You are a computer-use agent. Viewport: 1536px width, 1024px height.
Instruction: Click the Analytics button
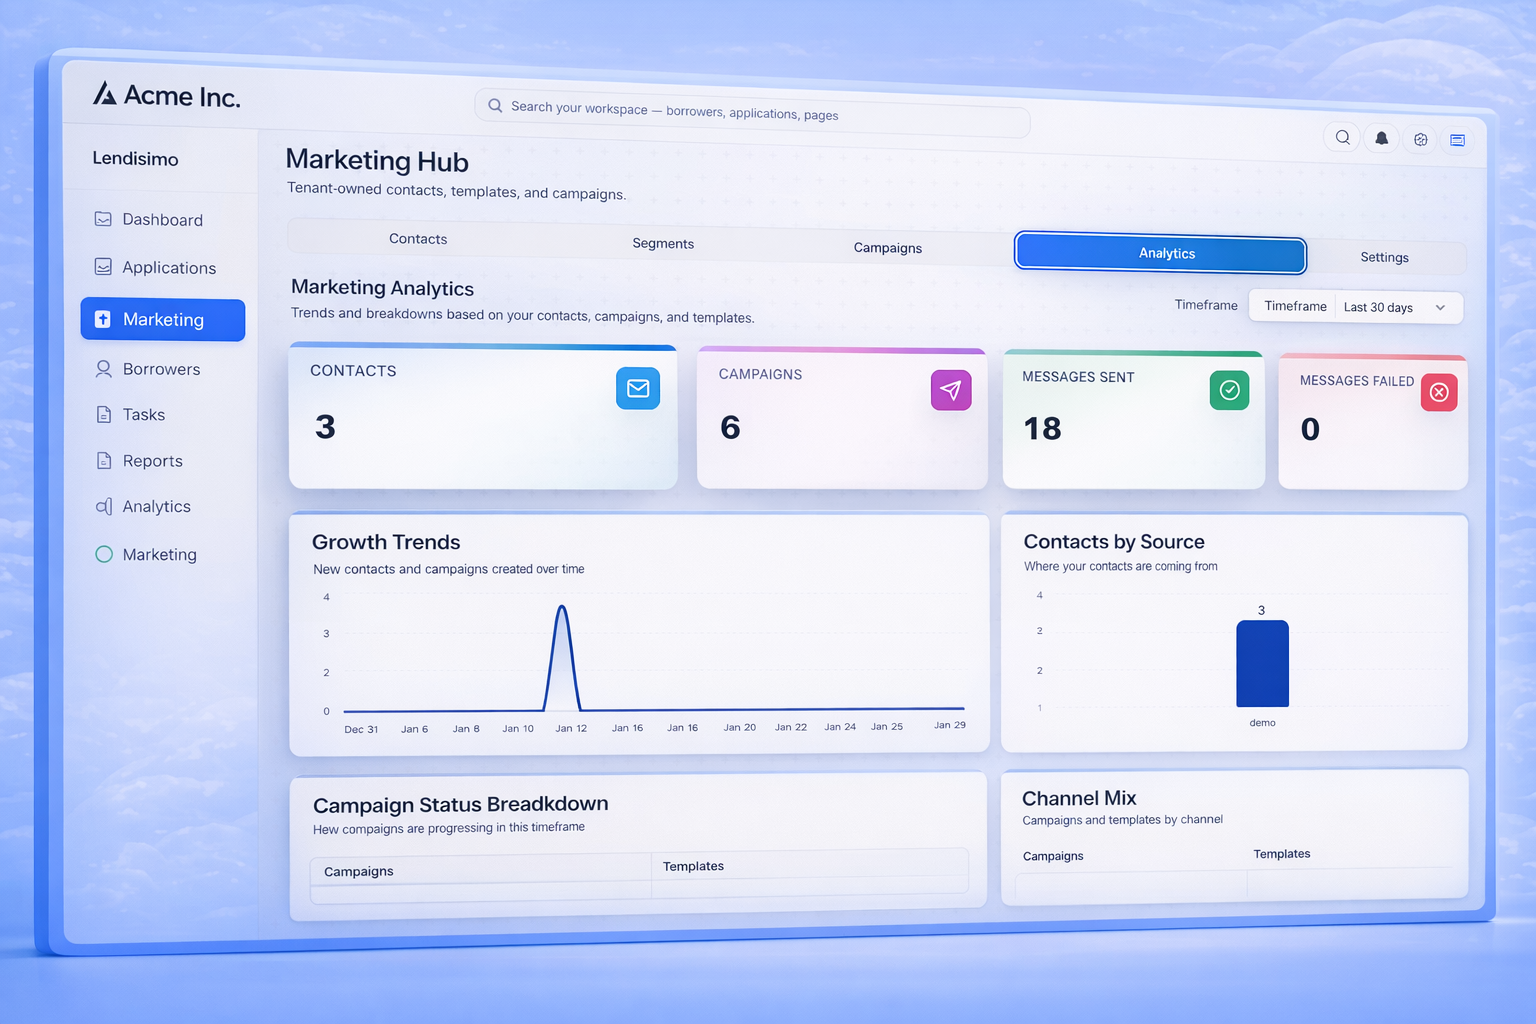[1160, 253]
